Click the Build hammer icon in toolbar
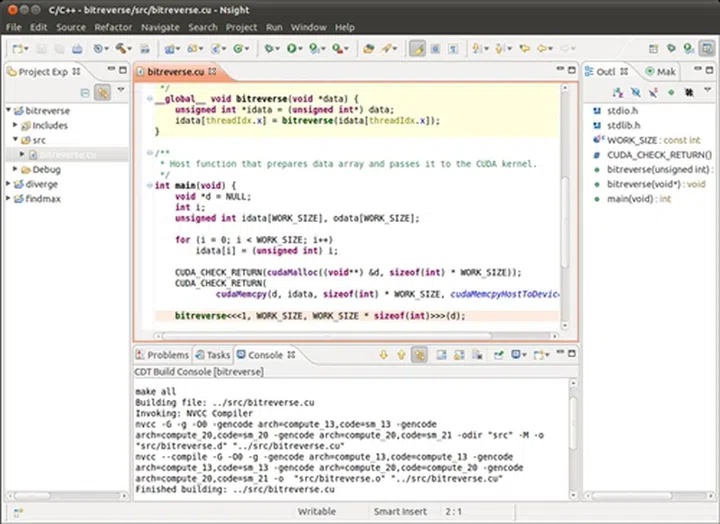 tap(121, 47)
